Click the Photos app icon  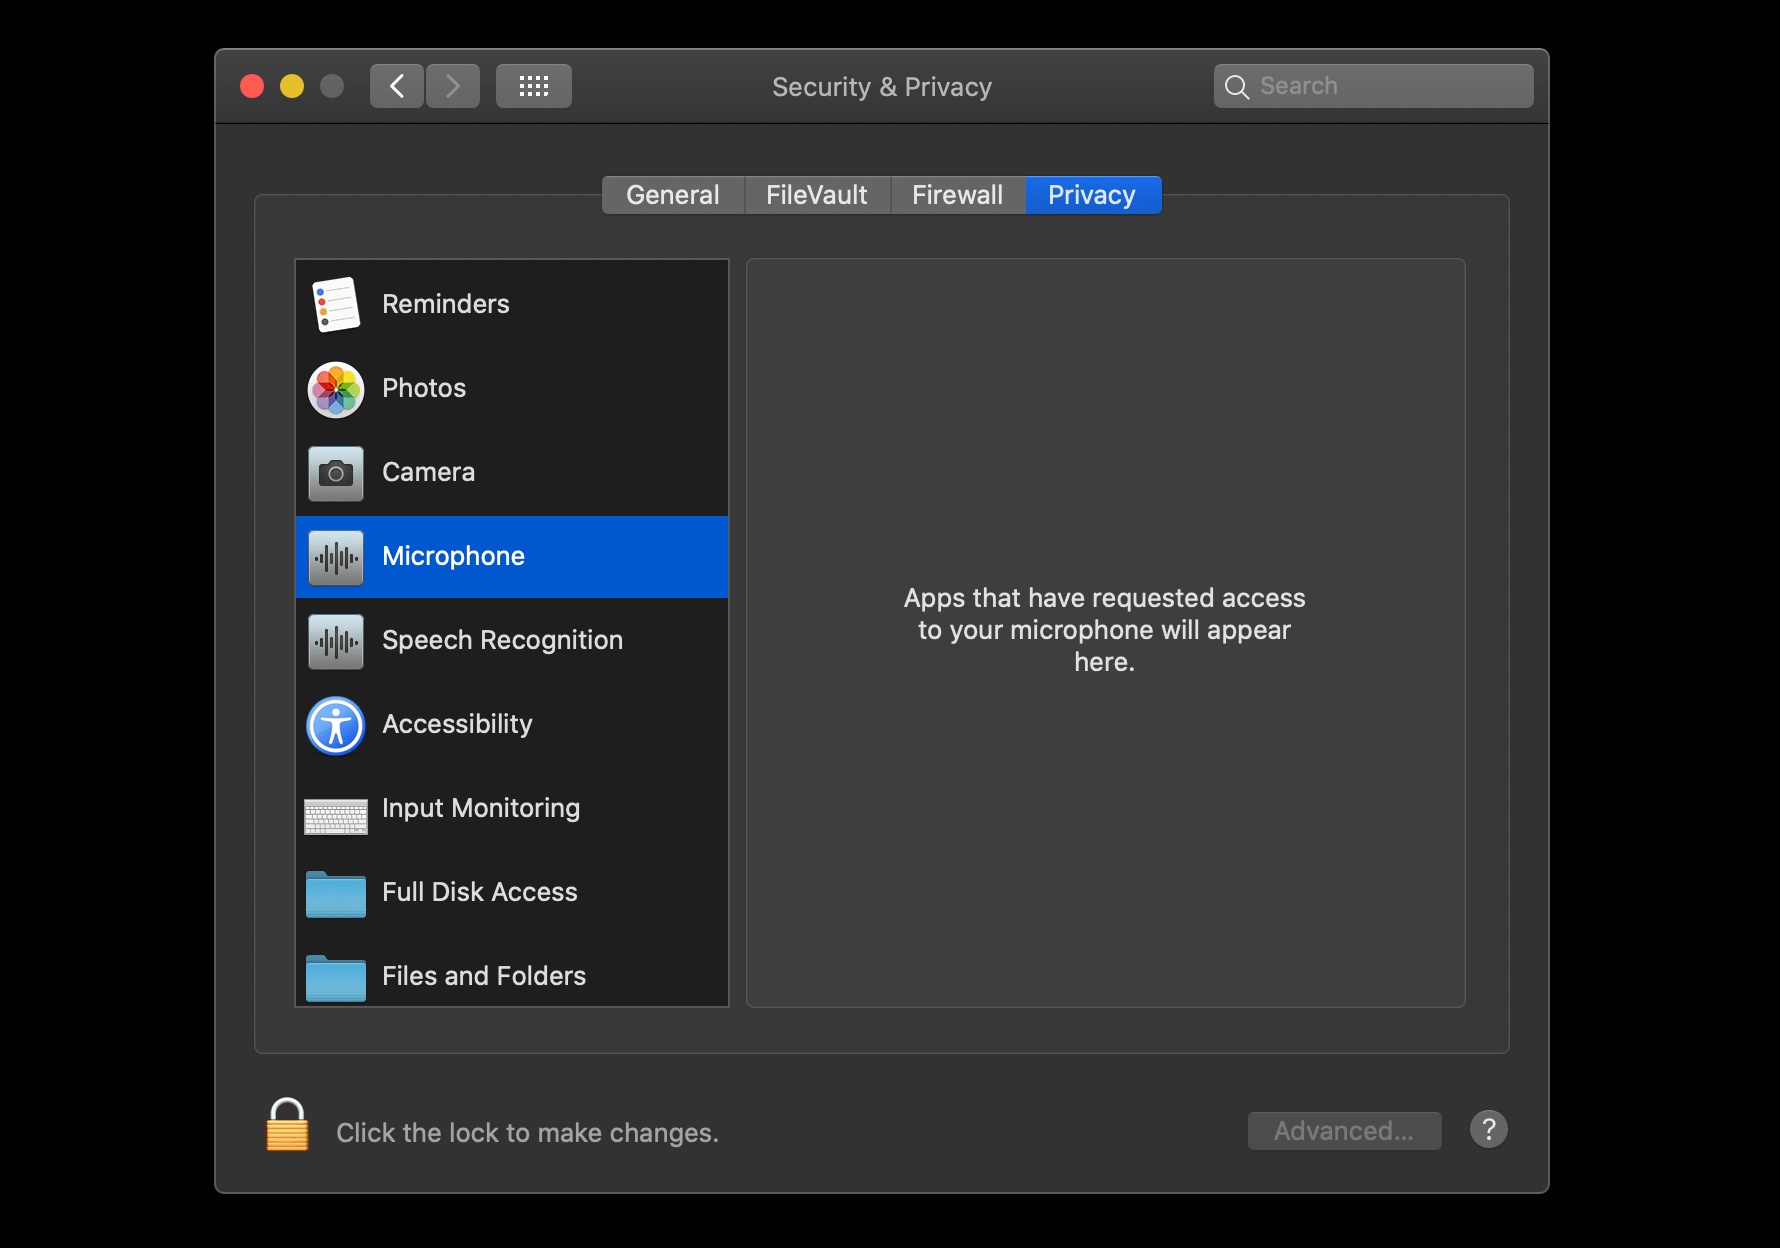(336, 389)
